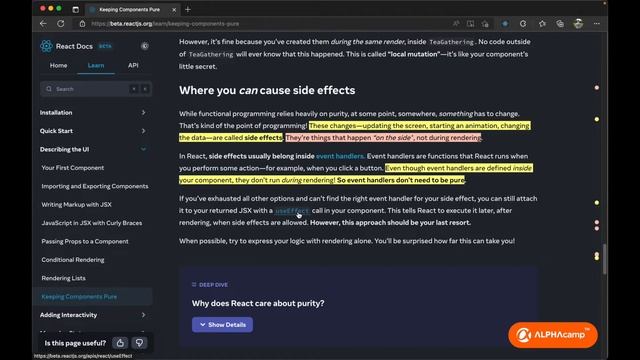Click the Deep Dive section icon
The image size is (640, 360).
[194, 284]
